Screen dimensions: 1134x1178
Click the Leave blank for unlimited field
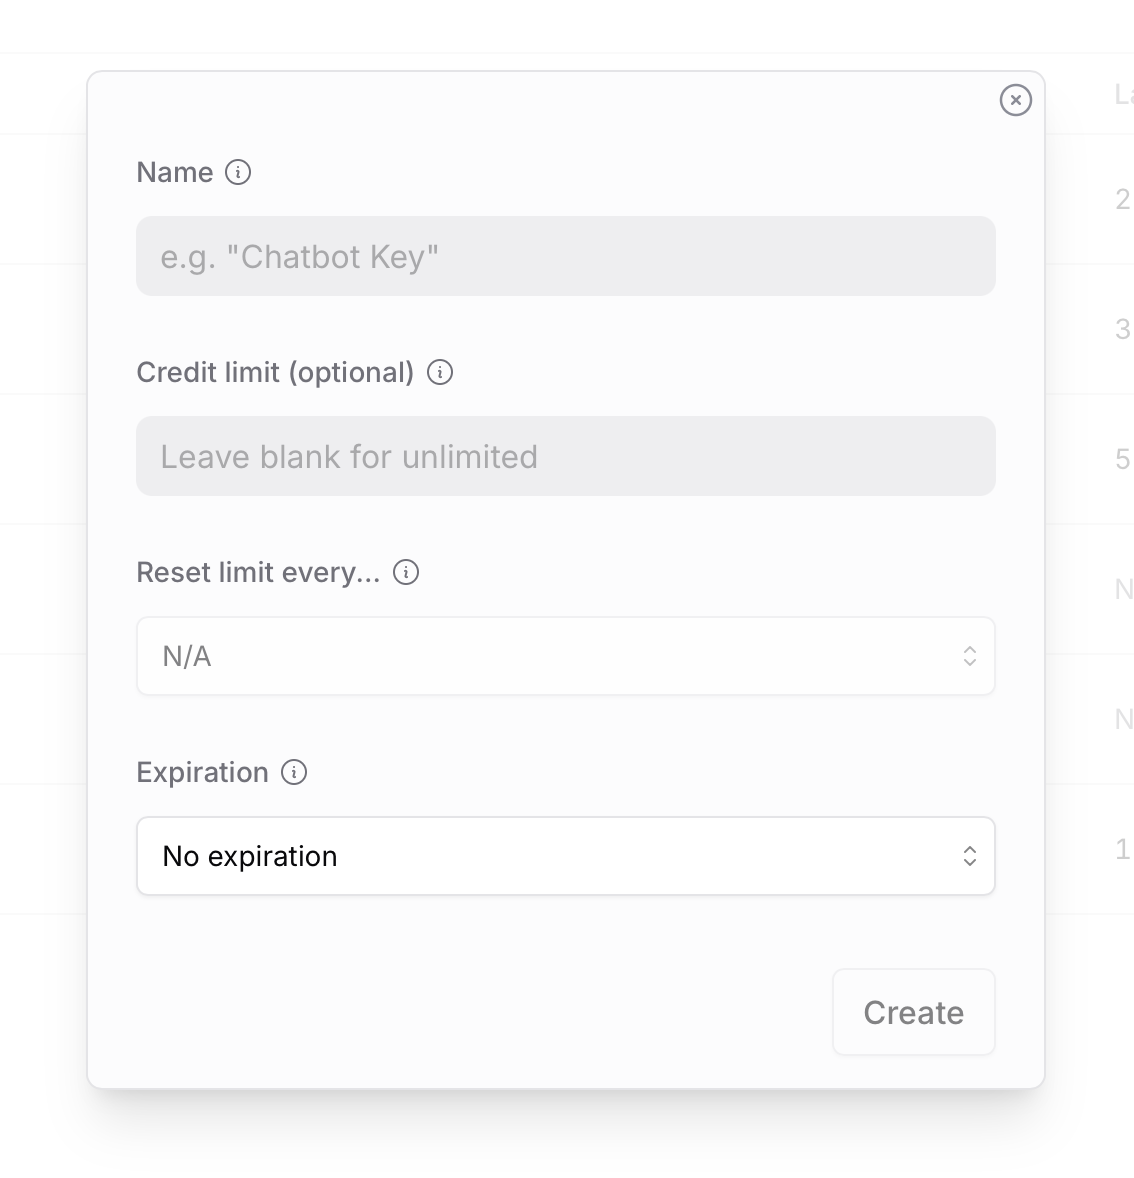click(x=566, y=456)
